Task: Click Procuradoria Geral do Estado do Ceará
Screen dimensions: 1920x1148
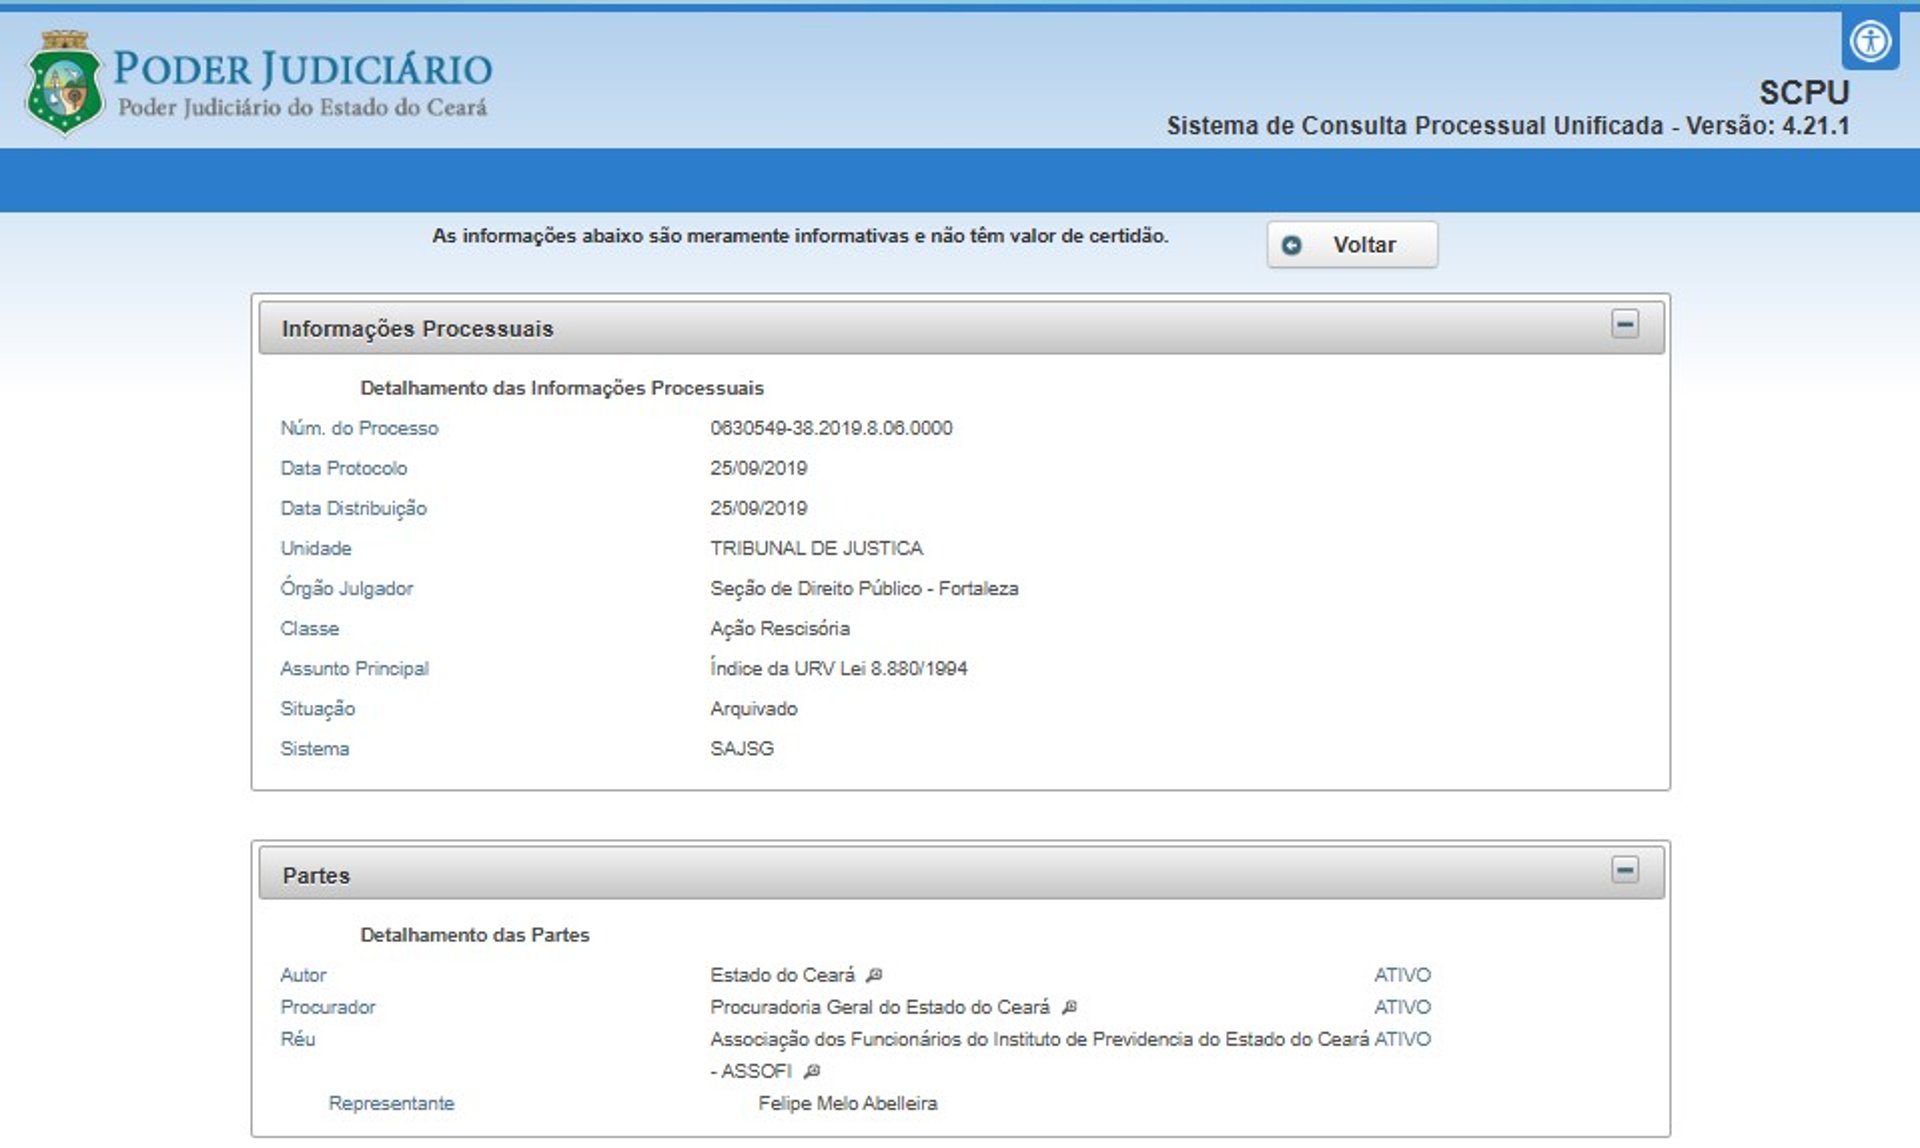Action: click(x=879, y=1007)
